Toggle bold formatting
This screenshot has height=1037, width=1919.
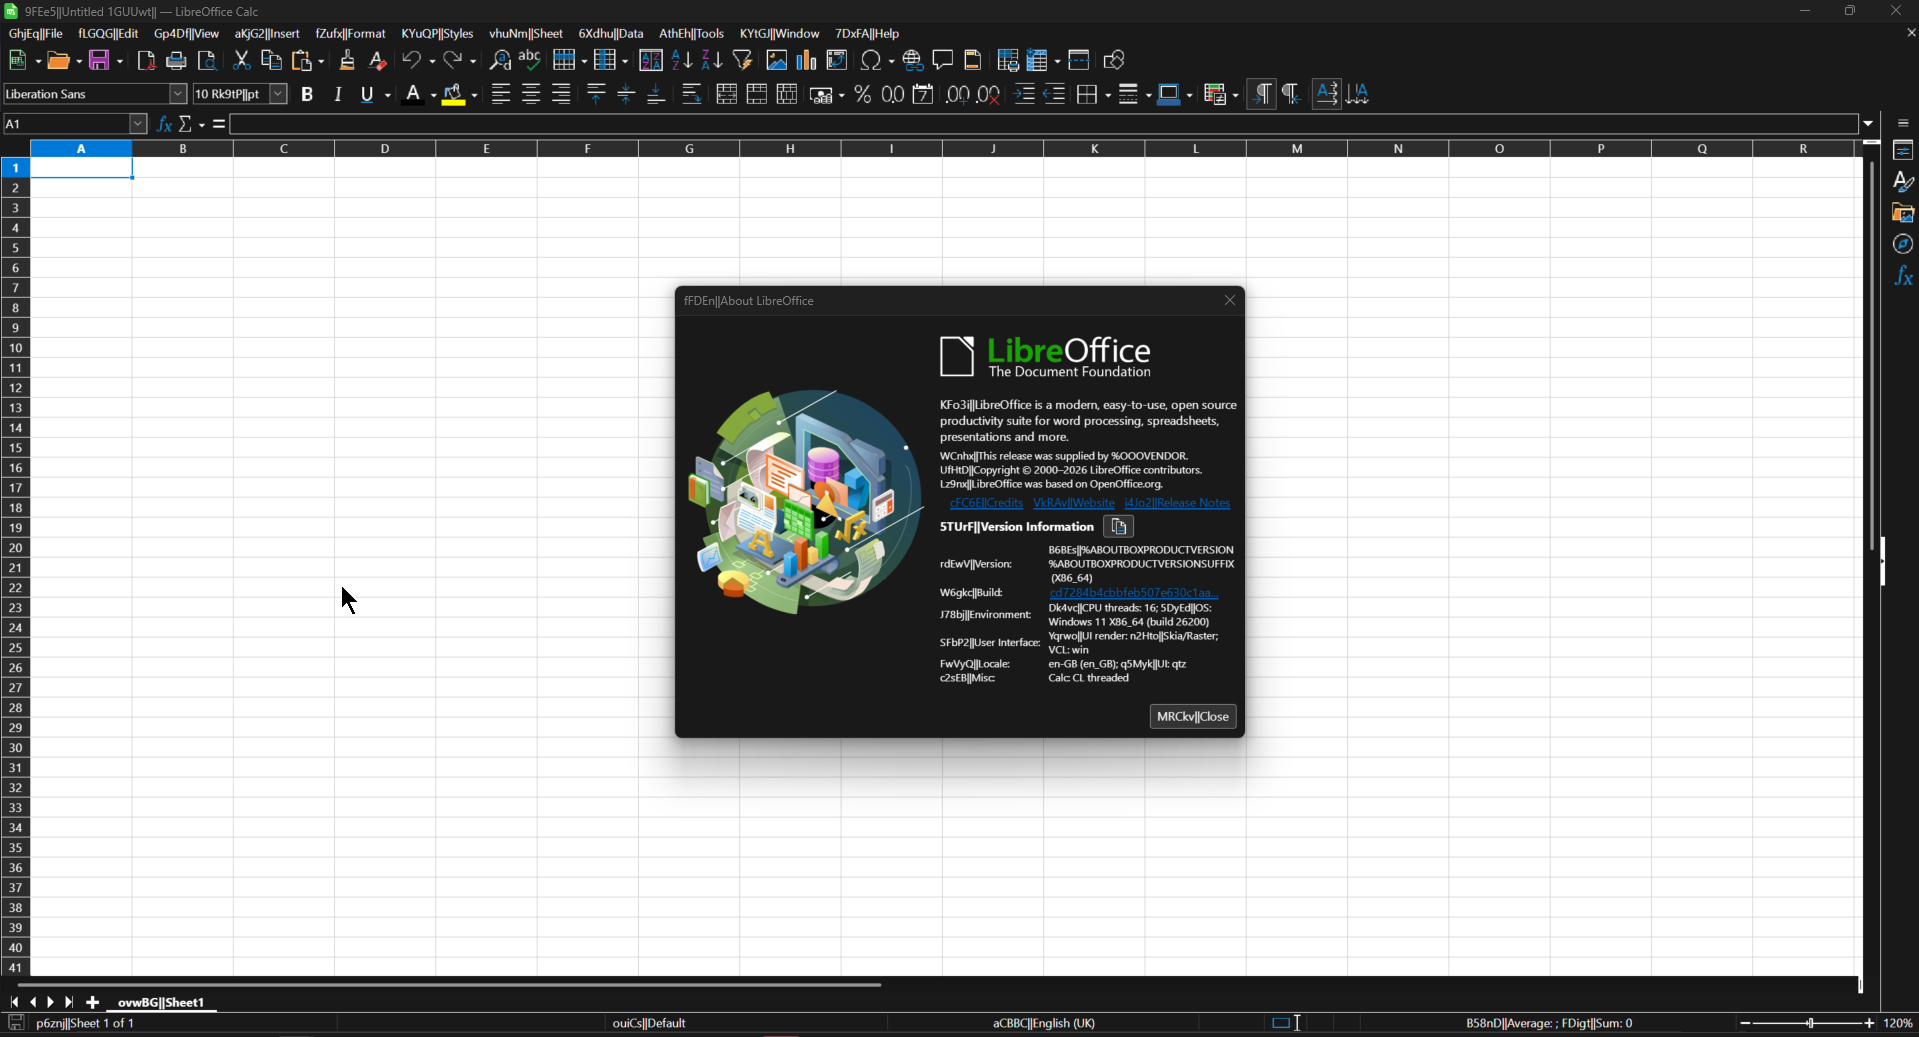(308, 94)
